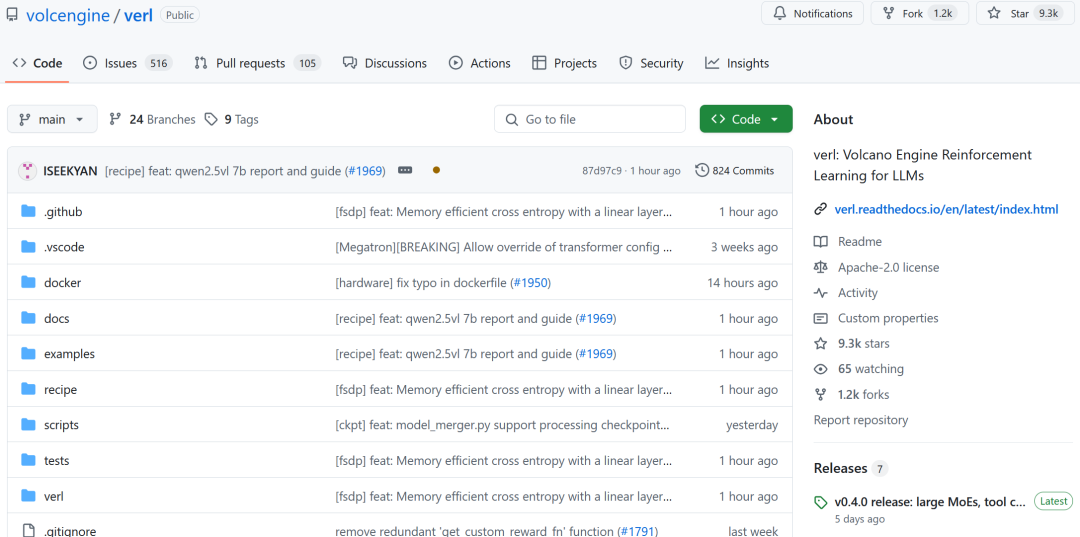The width and height of the screenshot is (1080, 537).
Task: Open the volcengine owner link
Action: [68, 14]
